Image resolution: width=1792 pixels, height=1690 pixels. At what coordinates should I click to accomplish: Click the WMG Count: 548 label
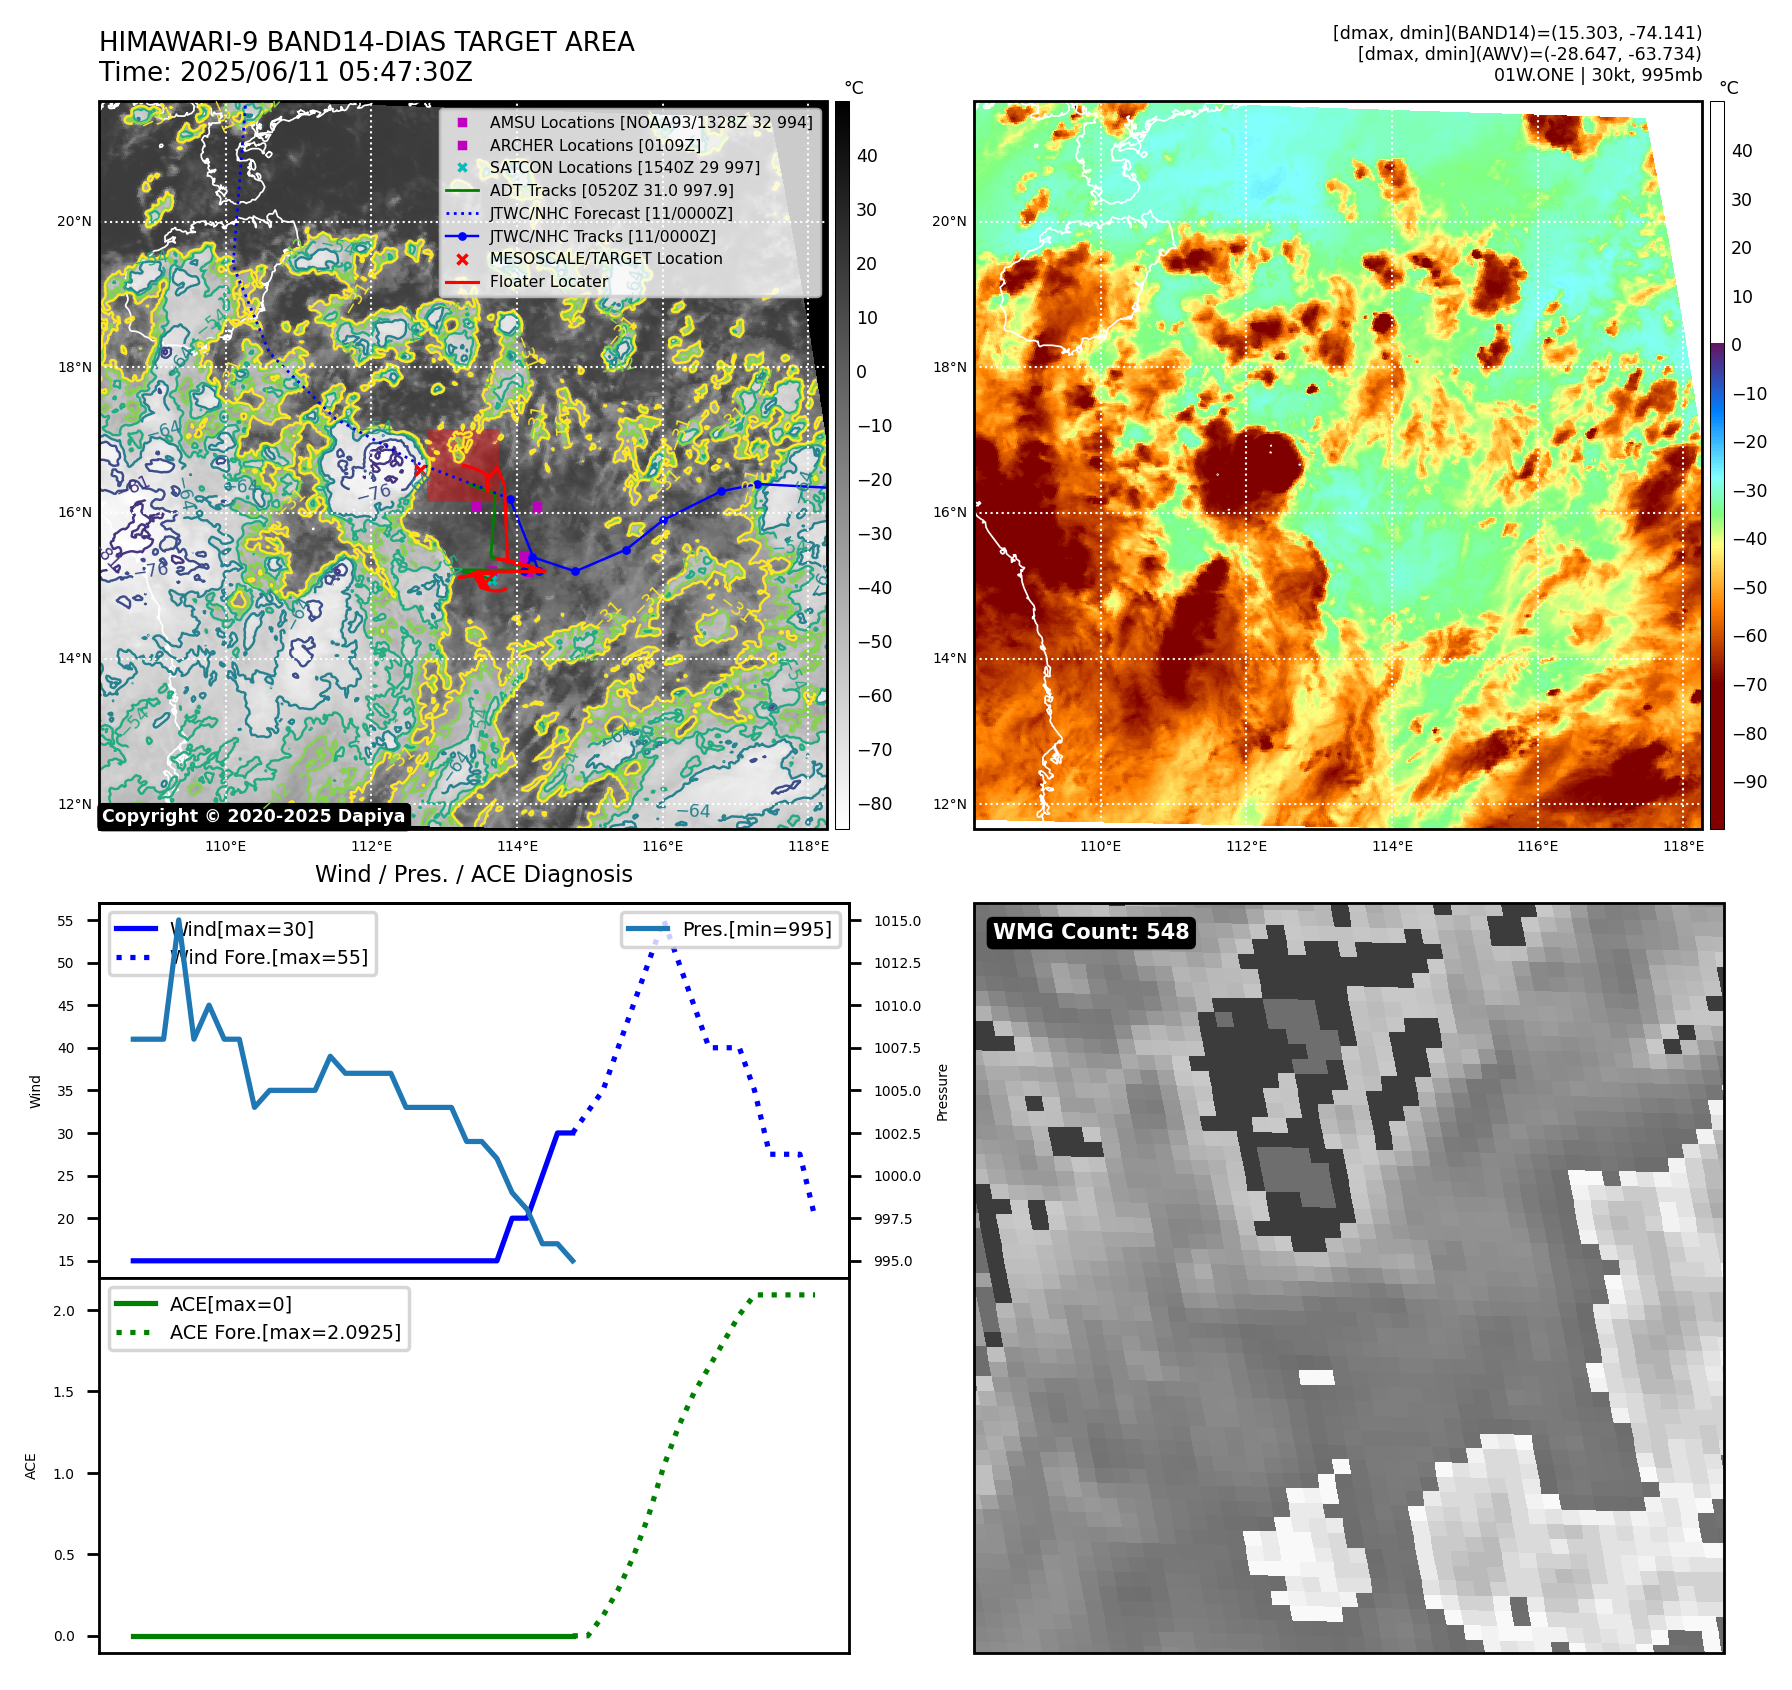click(1091, 932)
